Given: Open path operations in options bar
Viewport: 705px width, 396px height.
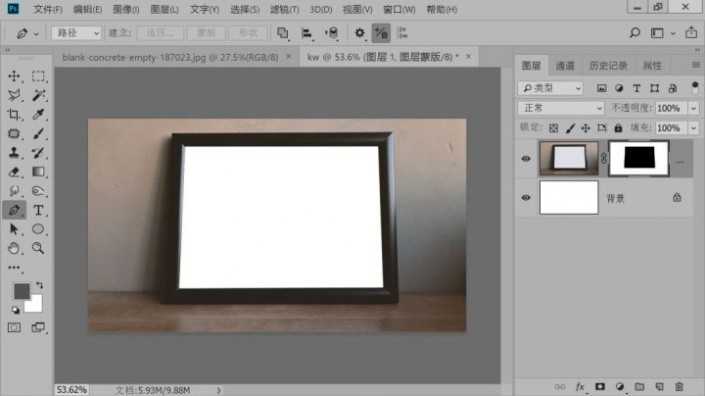Looking at the screenshot, I should pos(282,33).
